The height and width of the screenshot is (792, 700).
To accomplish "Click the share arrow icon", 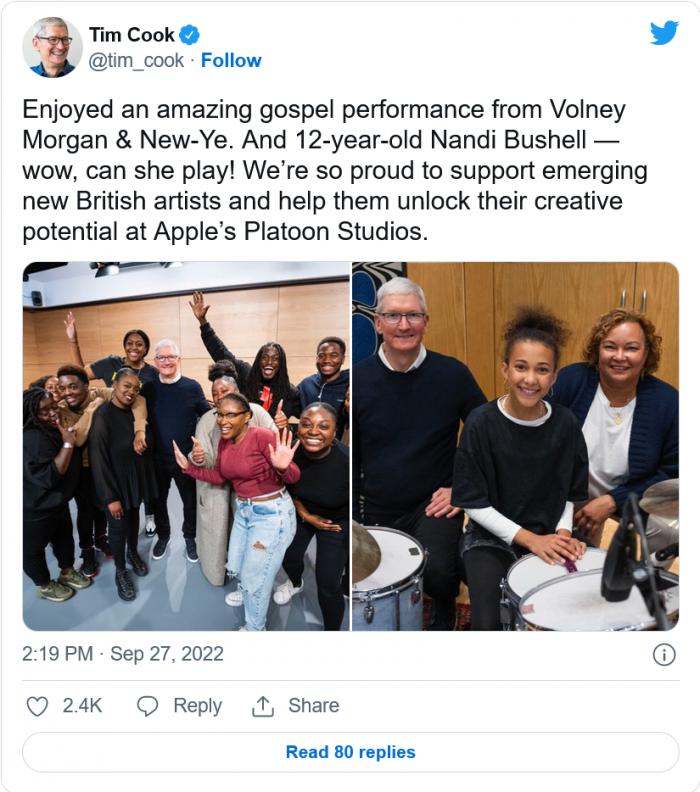I will [x=263, y=706].
